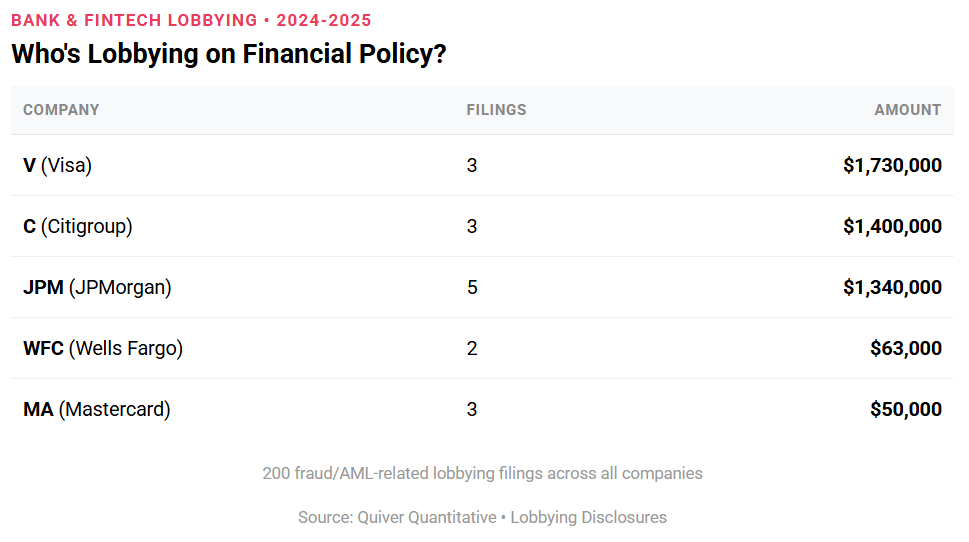This screenshot has height=542, width=969.
Task: Select the WFC (Wells Fargo) company name
Action: pyautogui.click(x=103, y=348)
